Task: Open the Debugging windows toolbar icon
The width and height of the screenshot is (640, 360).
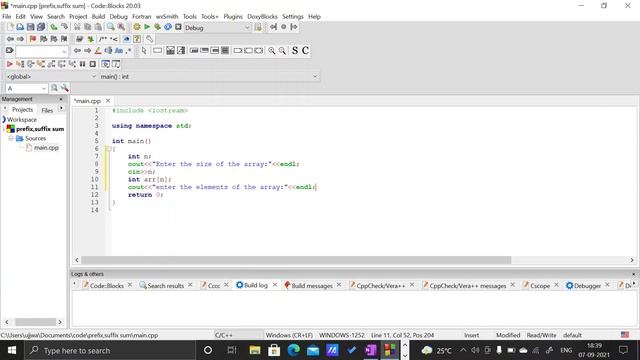Action: (x=105, y=64)
